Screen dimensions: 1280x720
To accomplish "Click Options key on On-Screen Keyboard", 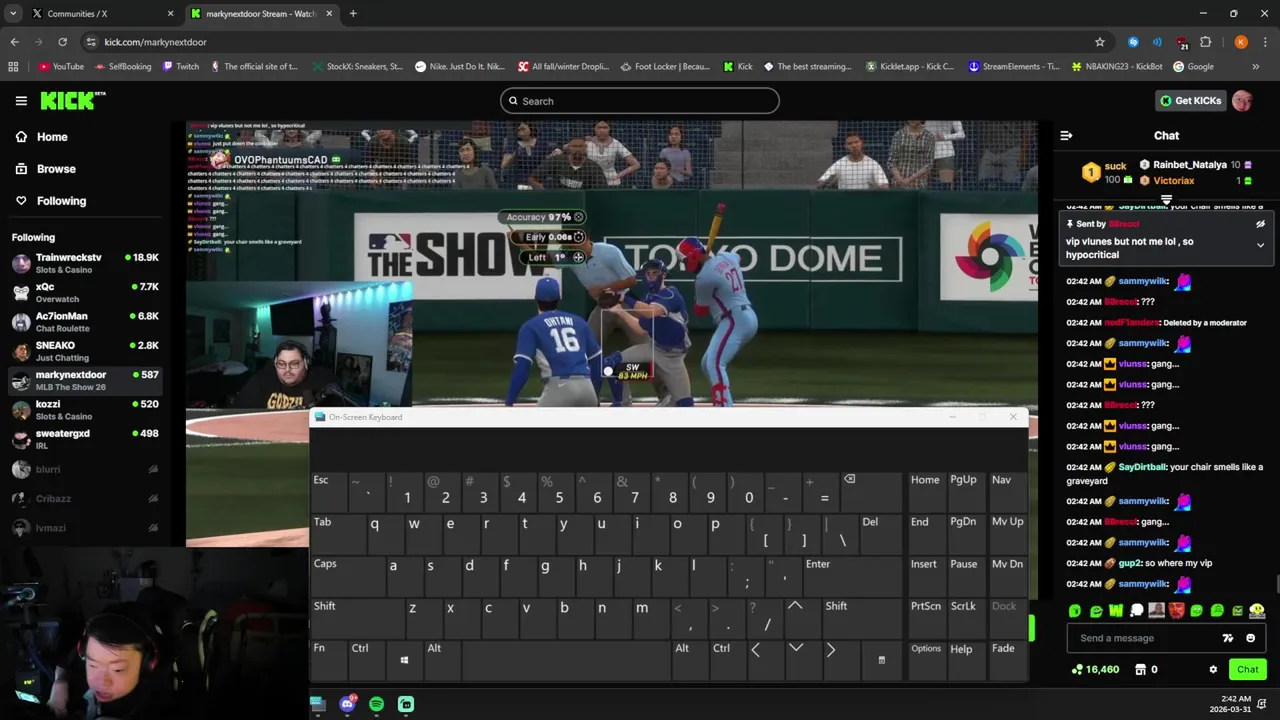I will click(x=926, y=660).
